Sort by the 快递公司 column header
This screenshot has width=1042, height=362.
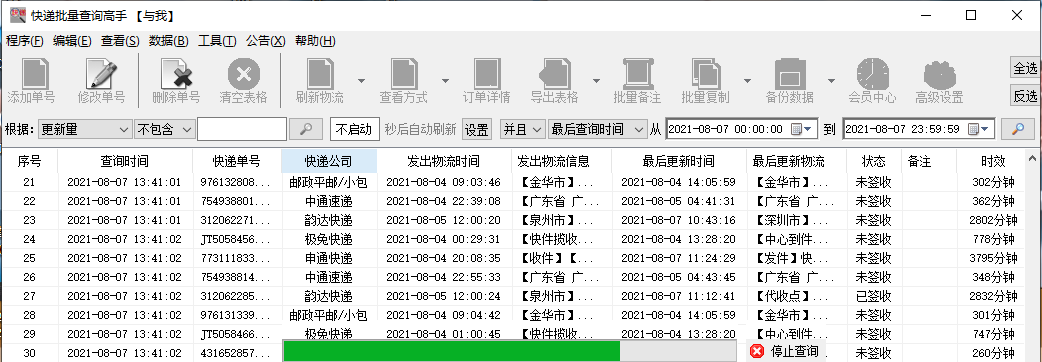point(329,161)
